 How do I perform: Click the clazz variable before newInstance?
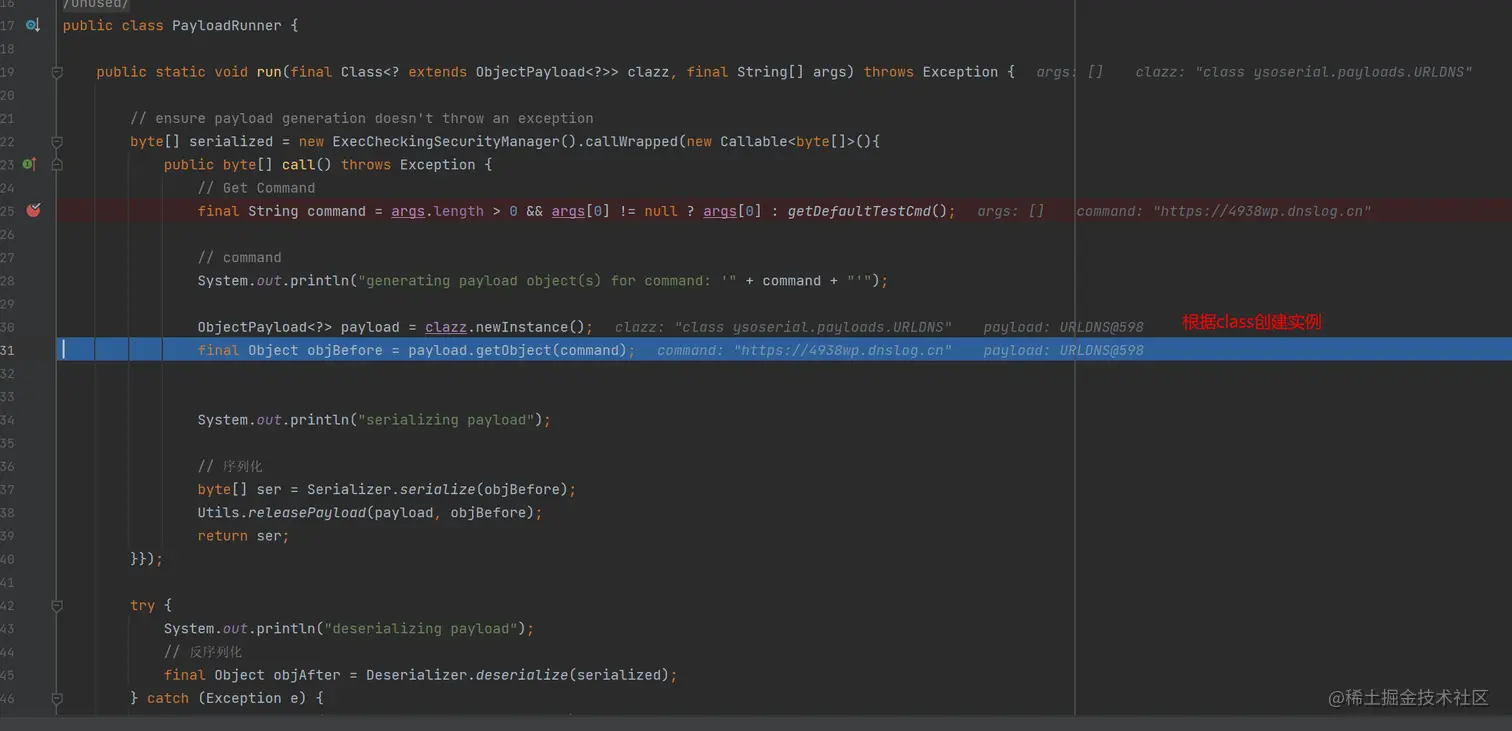pyautogui.click(x=446, y=327)
